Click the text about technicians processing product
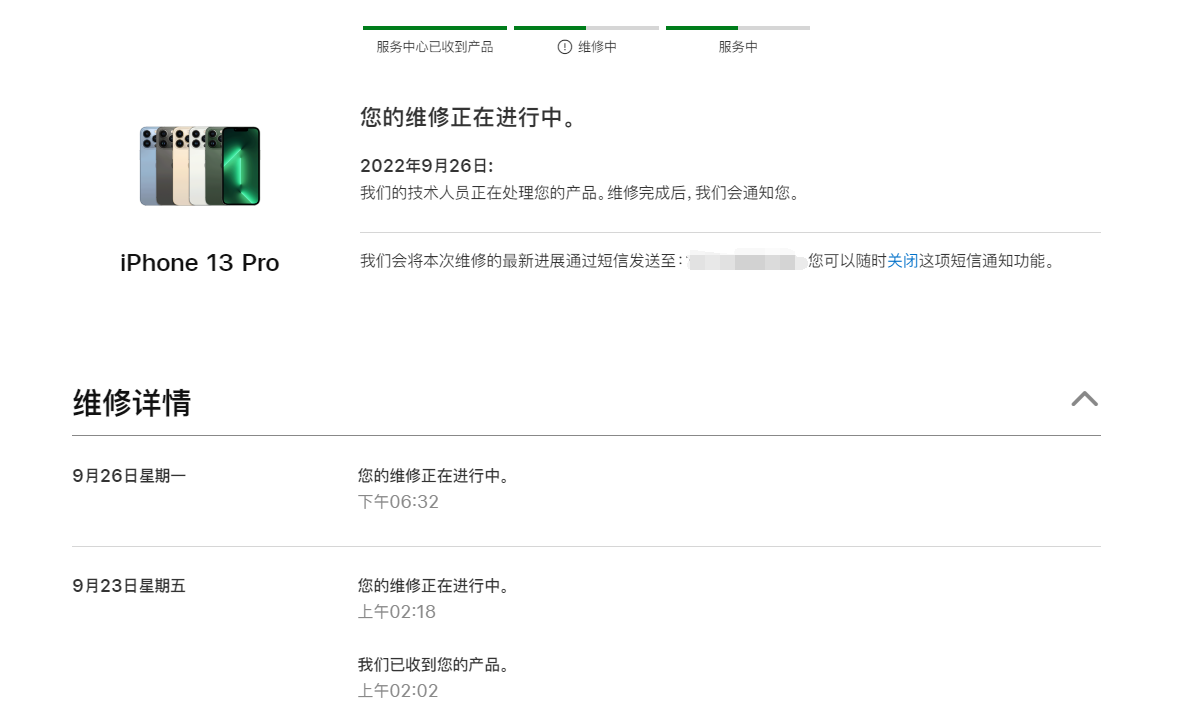The image size is (1195, 714). [581, 194]
